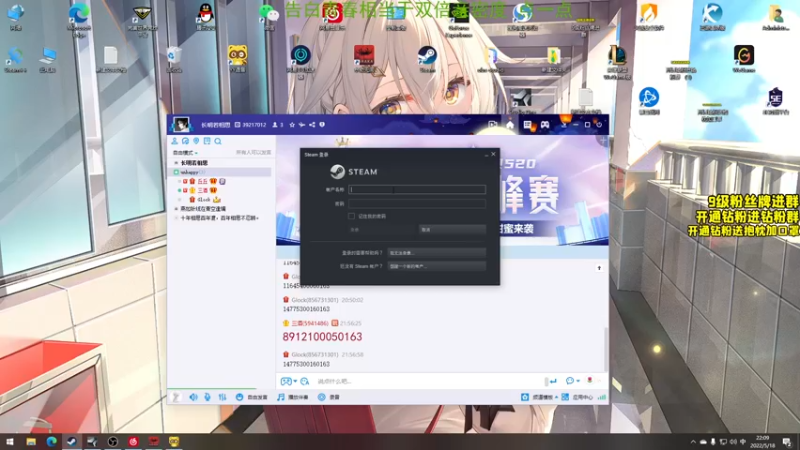Select user Glock in channel list
This screenshot has width=800, height=450.
[204, 199]
